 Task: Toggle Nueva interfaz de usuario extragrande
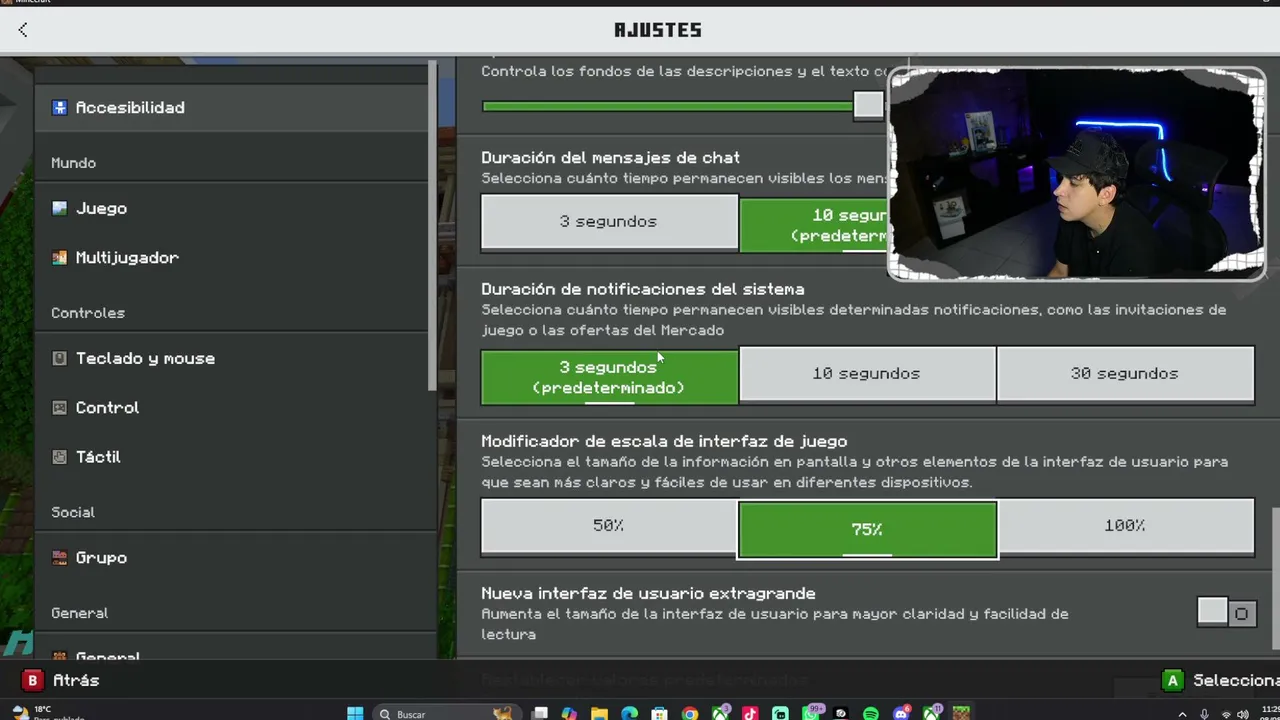point(1226,613)
